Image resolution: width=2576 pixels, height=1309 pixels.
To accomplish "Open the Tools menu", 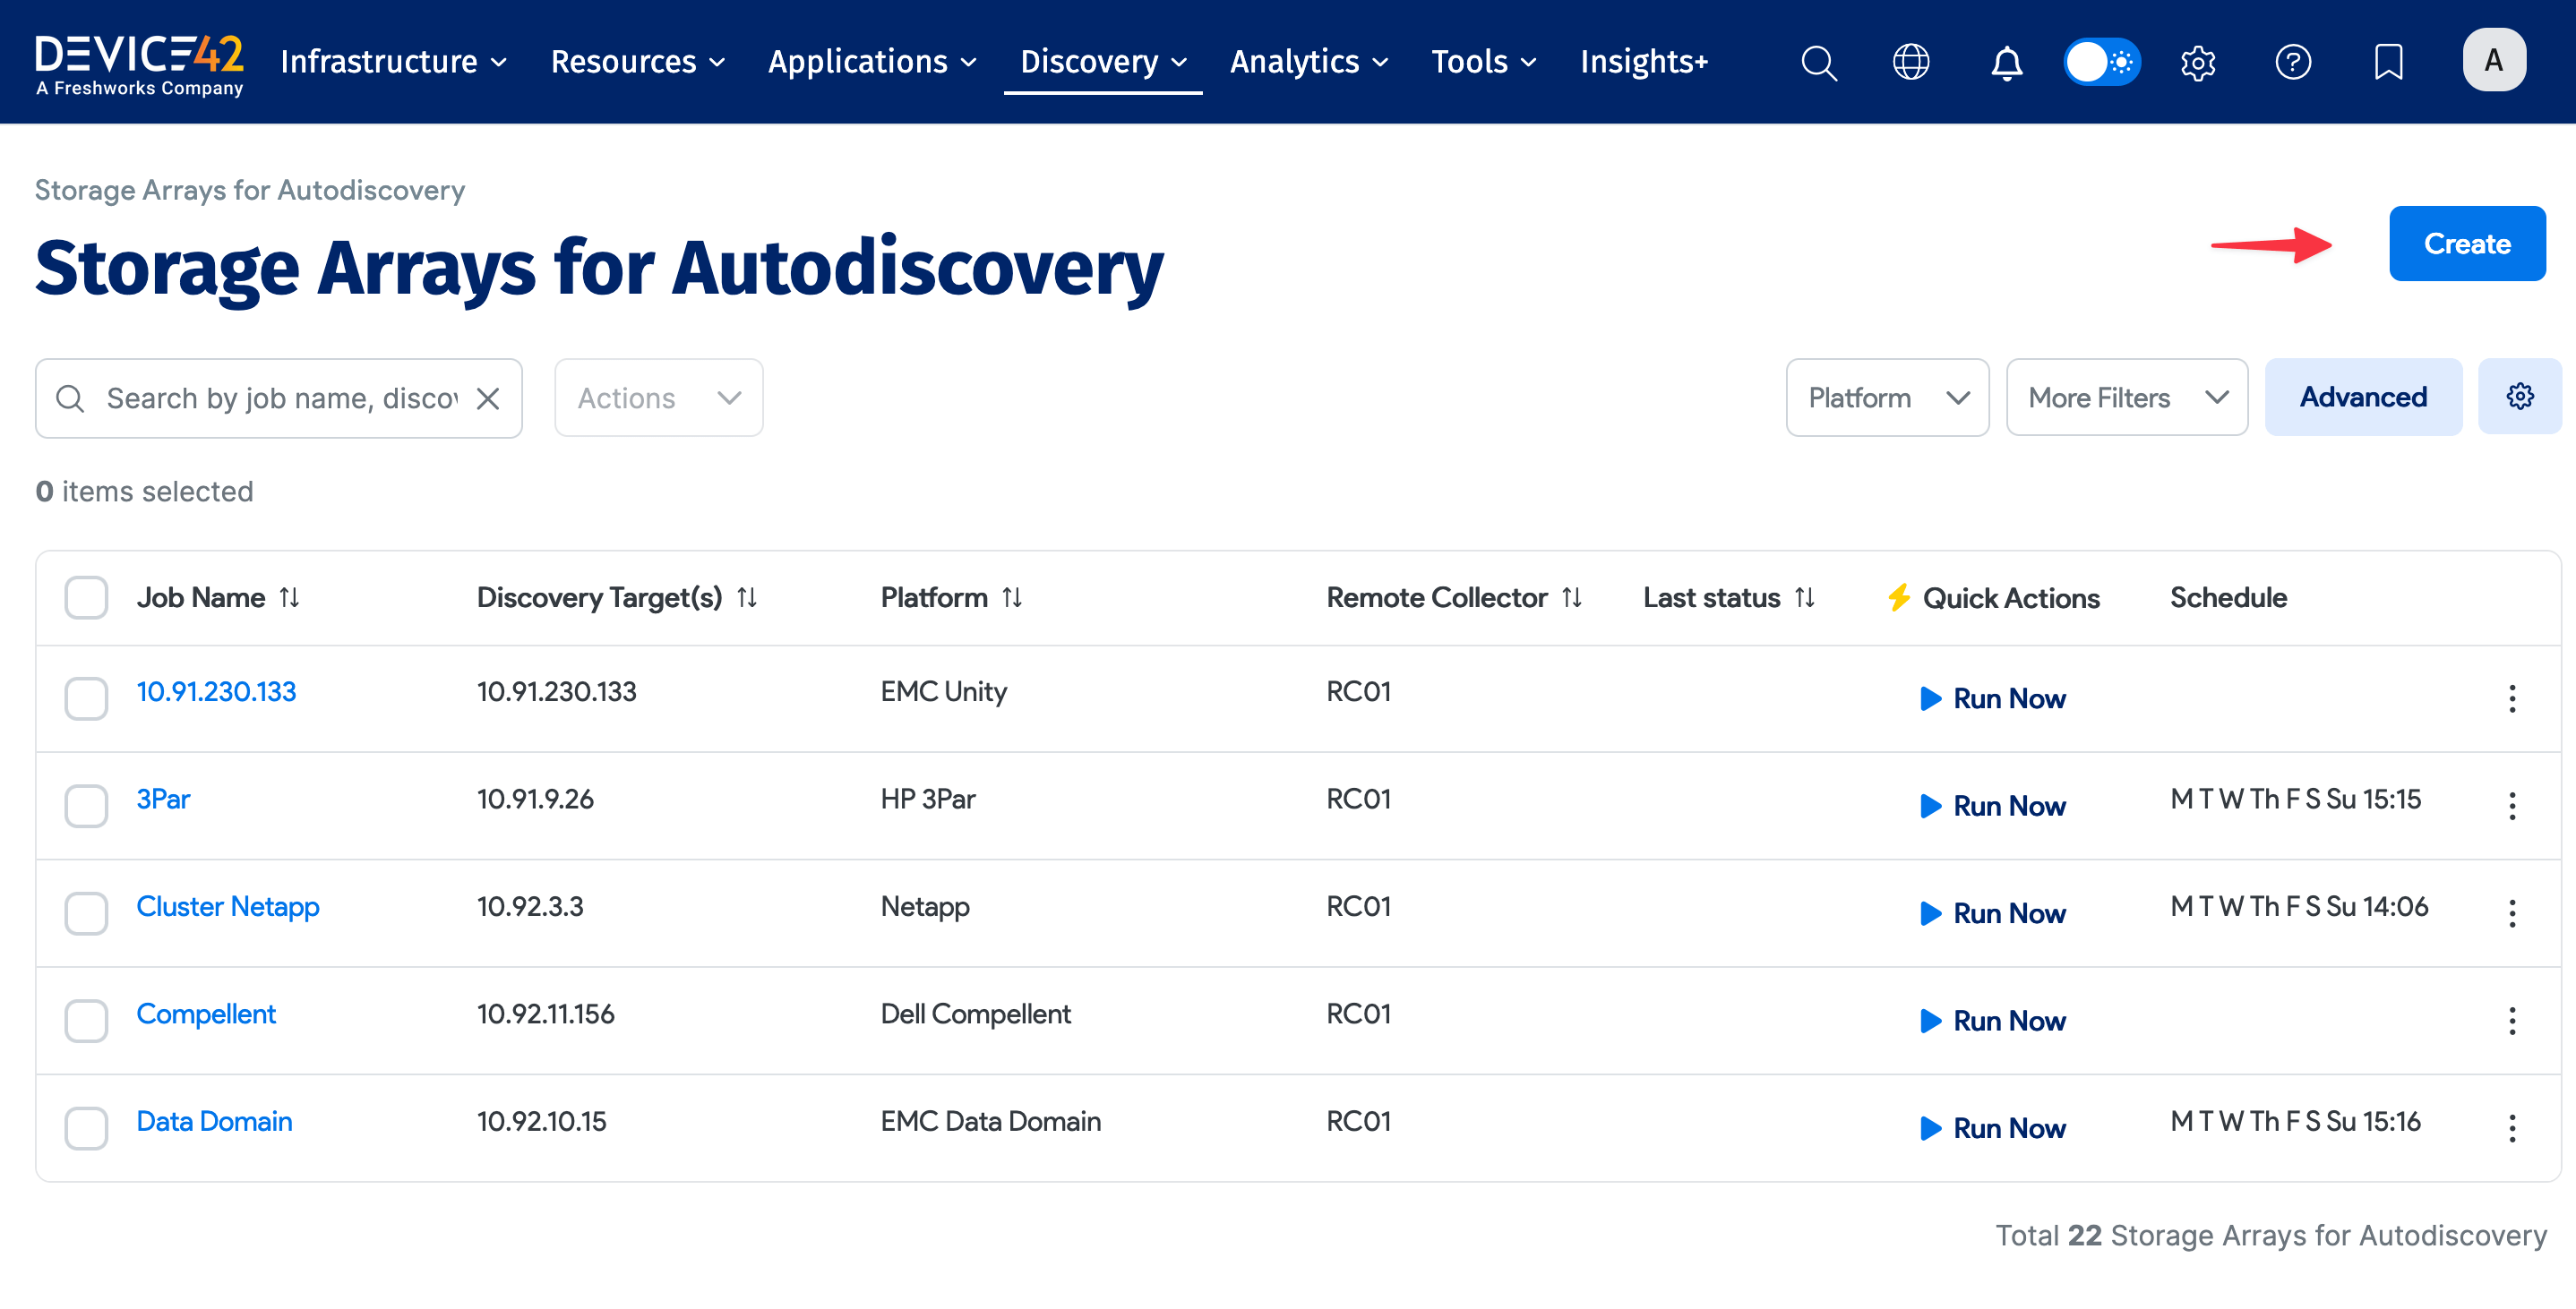I will pos(1470,62).
